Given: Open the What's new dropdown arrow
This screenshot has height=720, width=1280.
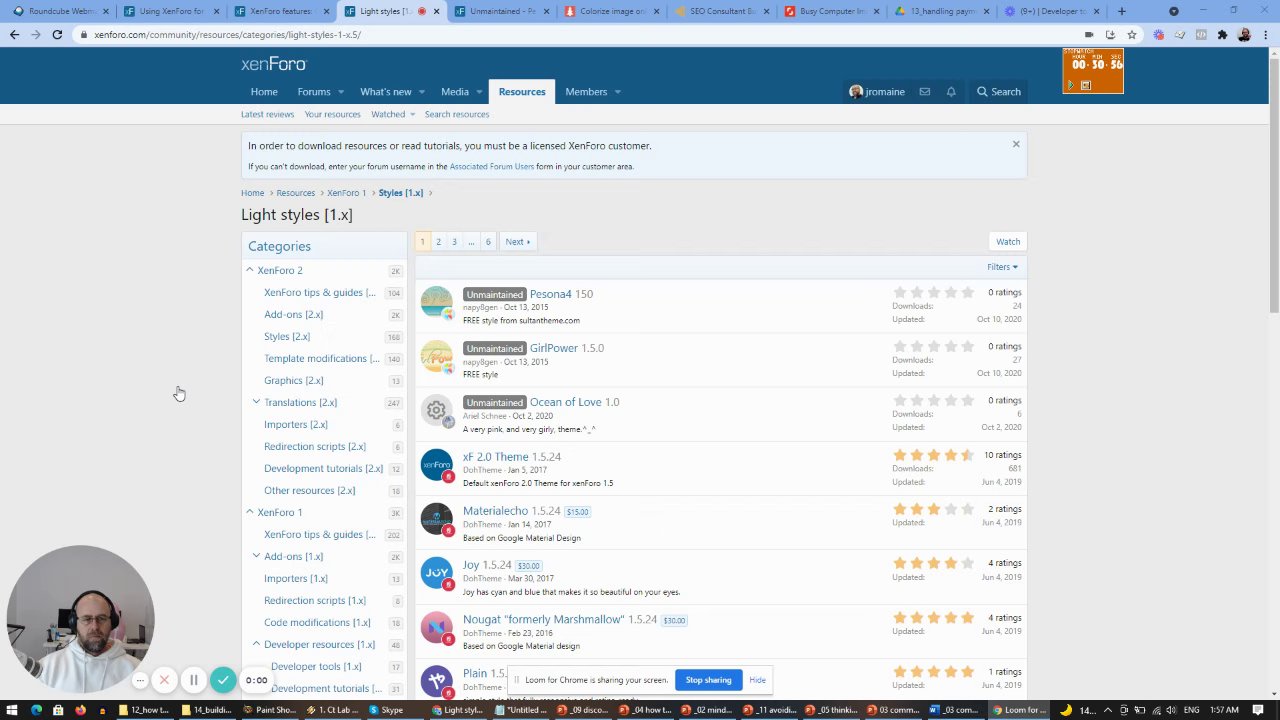Looking at the screenshot, I should click(x=421, y=92).
